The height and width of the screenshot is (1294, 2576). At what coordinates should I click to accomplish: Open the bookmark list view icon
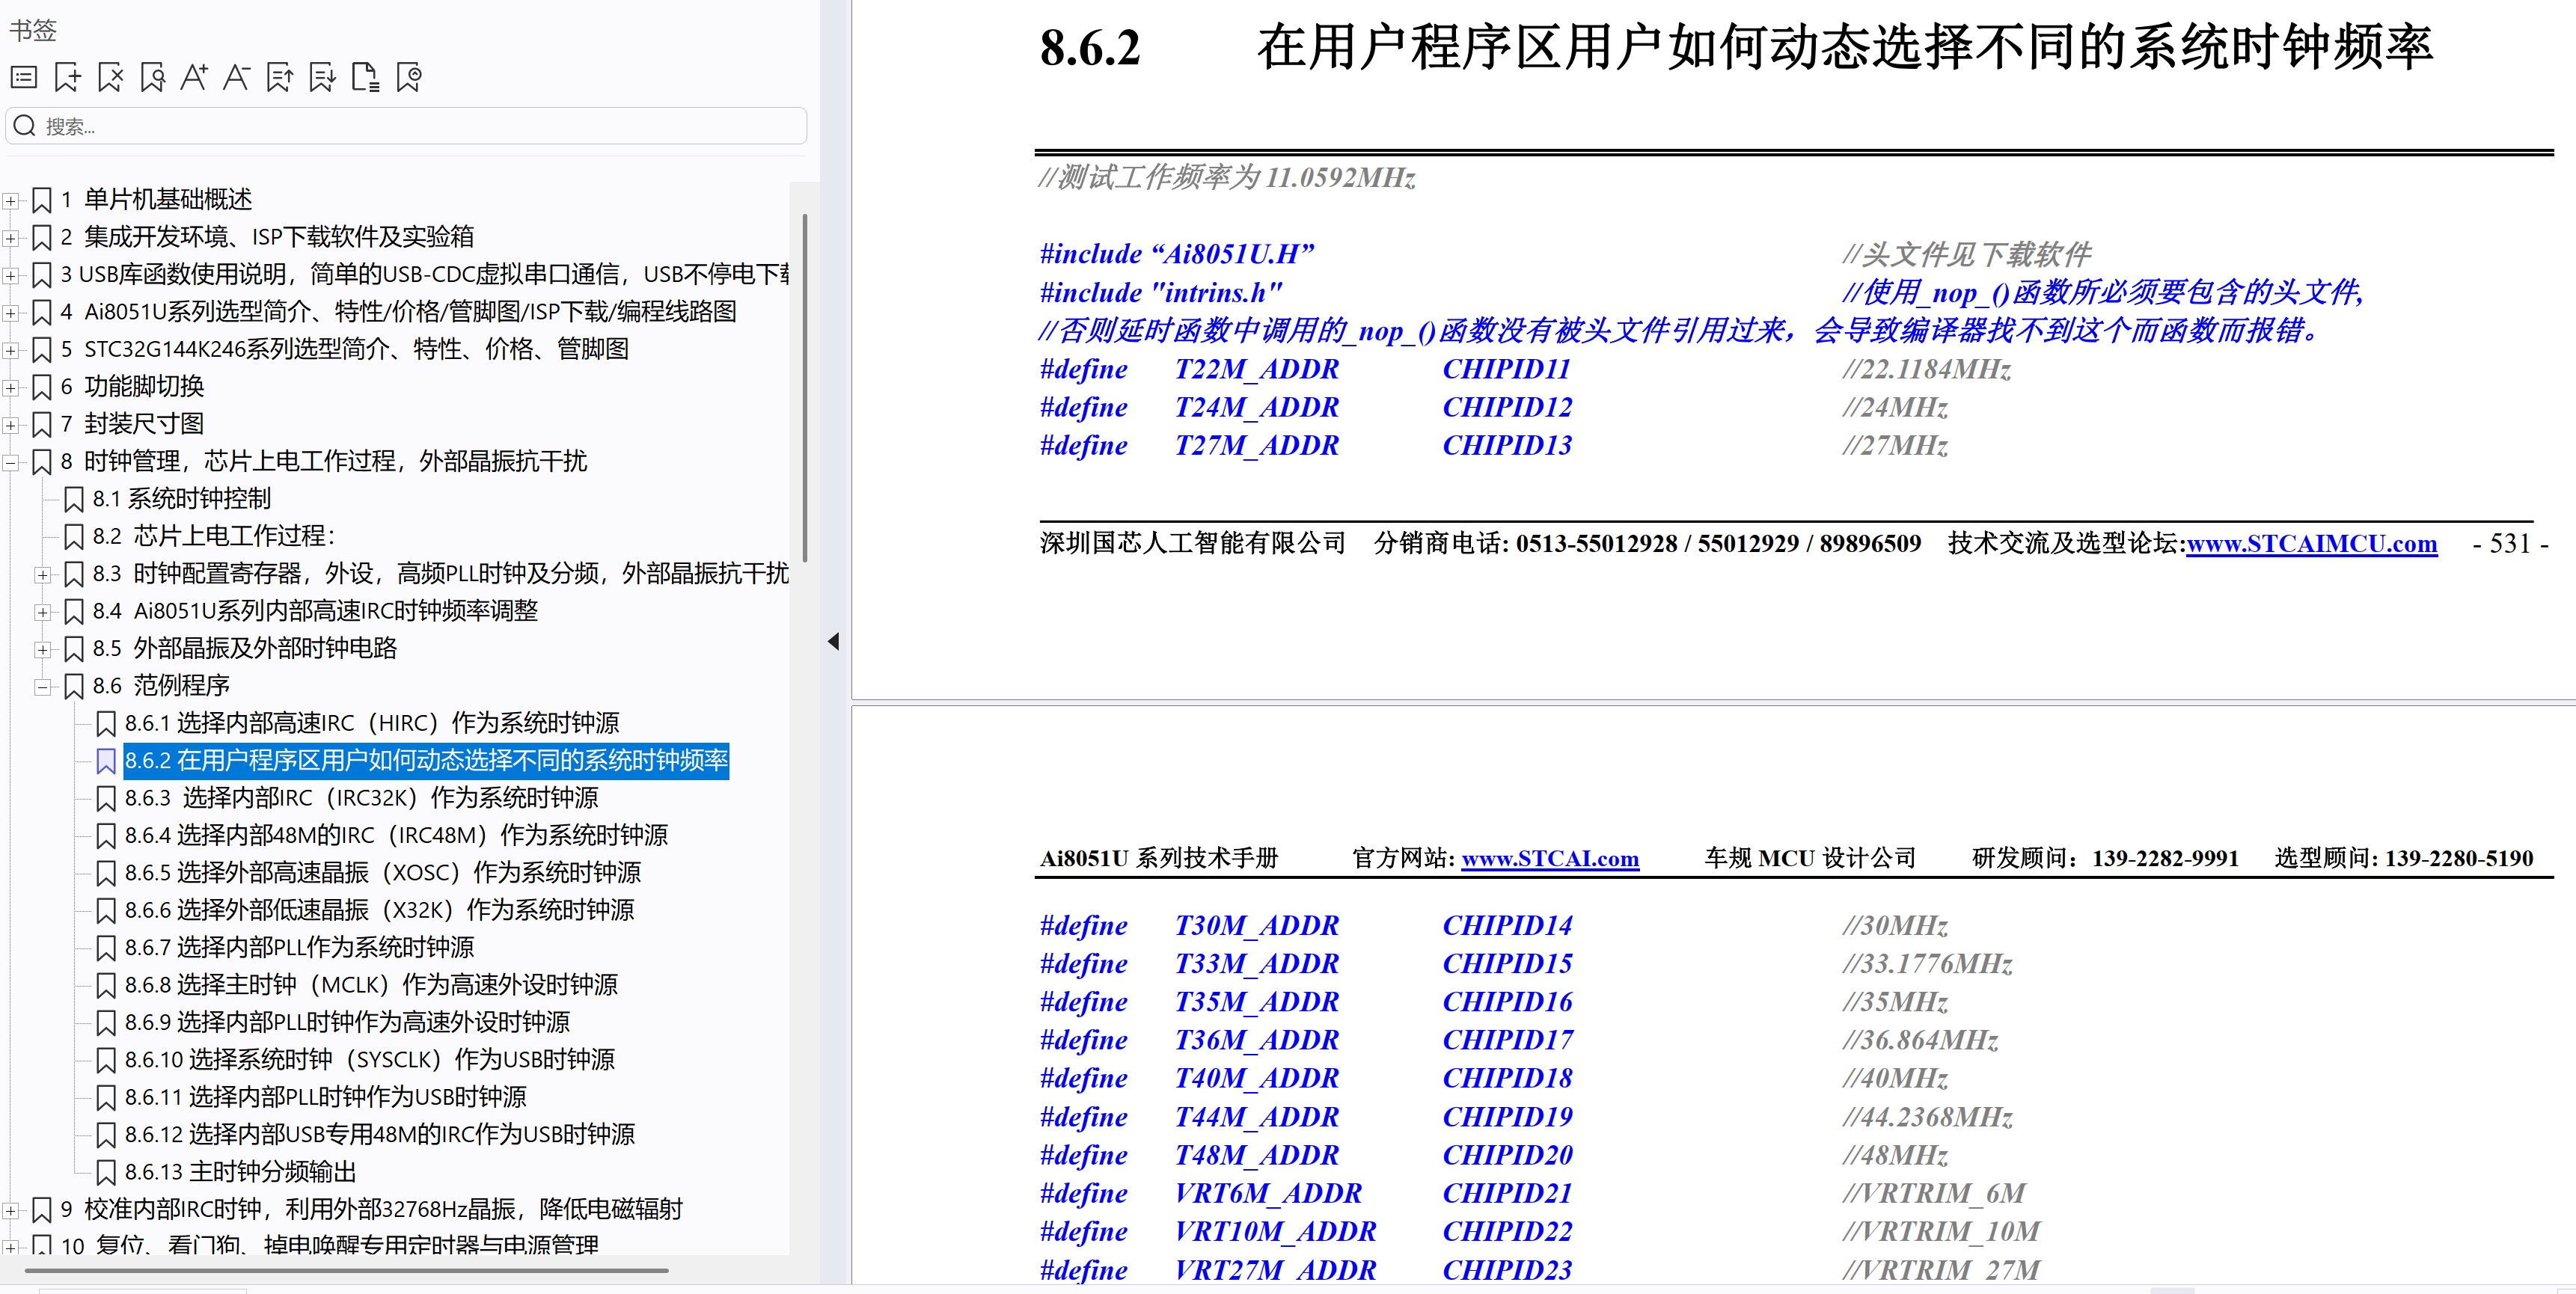click(24, 77)
